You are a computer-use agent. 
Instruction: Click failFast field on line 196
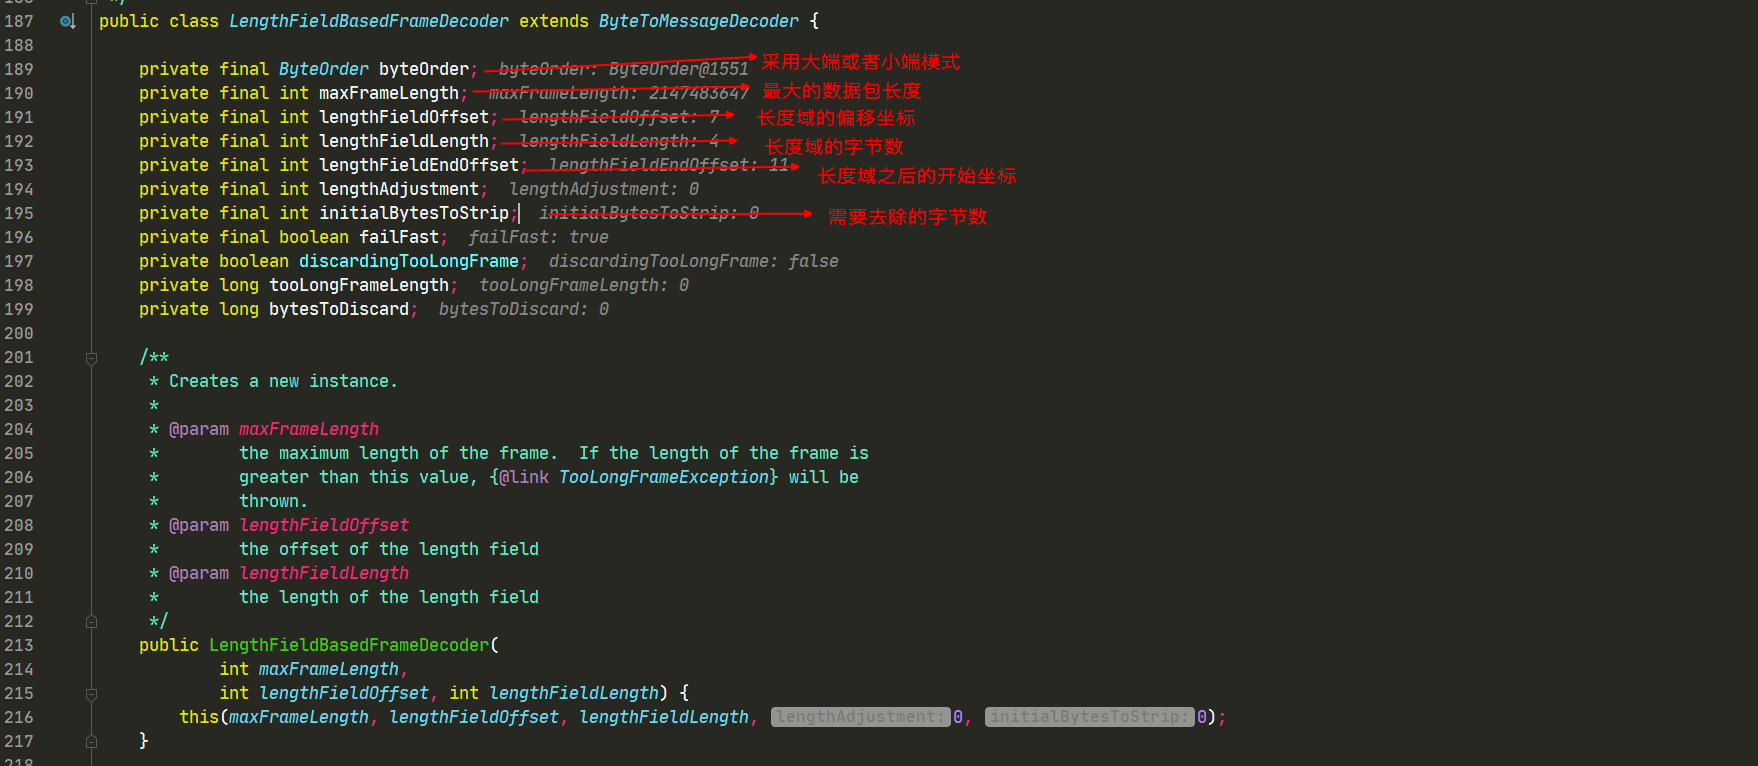click(x=399, y=237)
